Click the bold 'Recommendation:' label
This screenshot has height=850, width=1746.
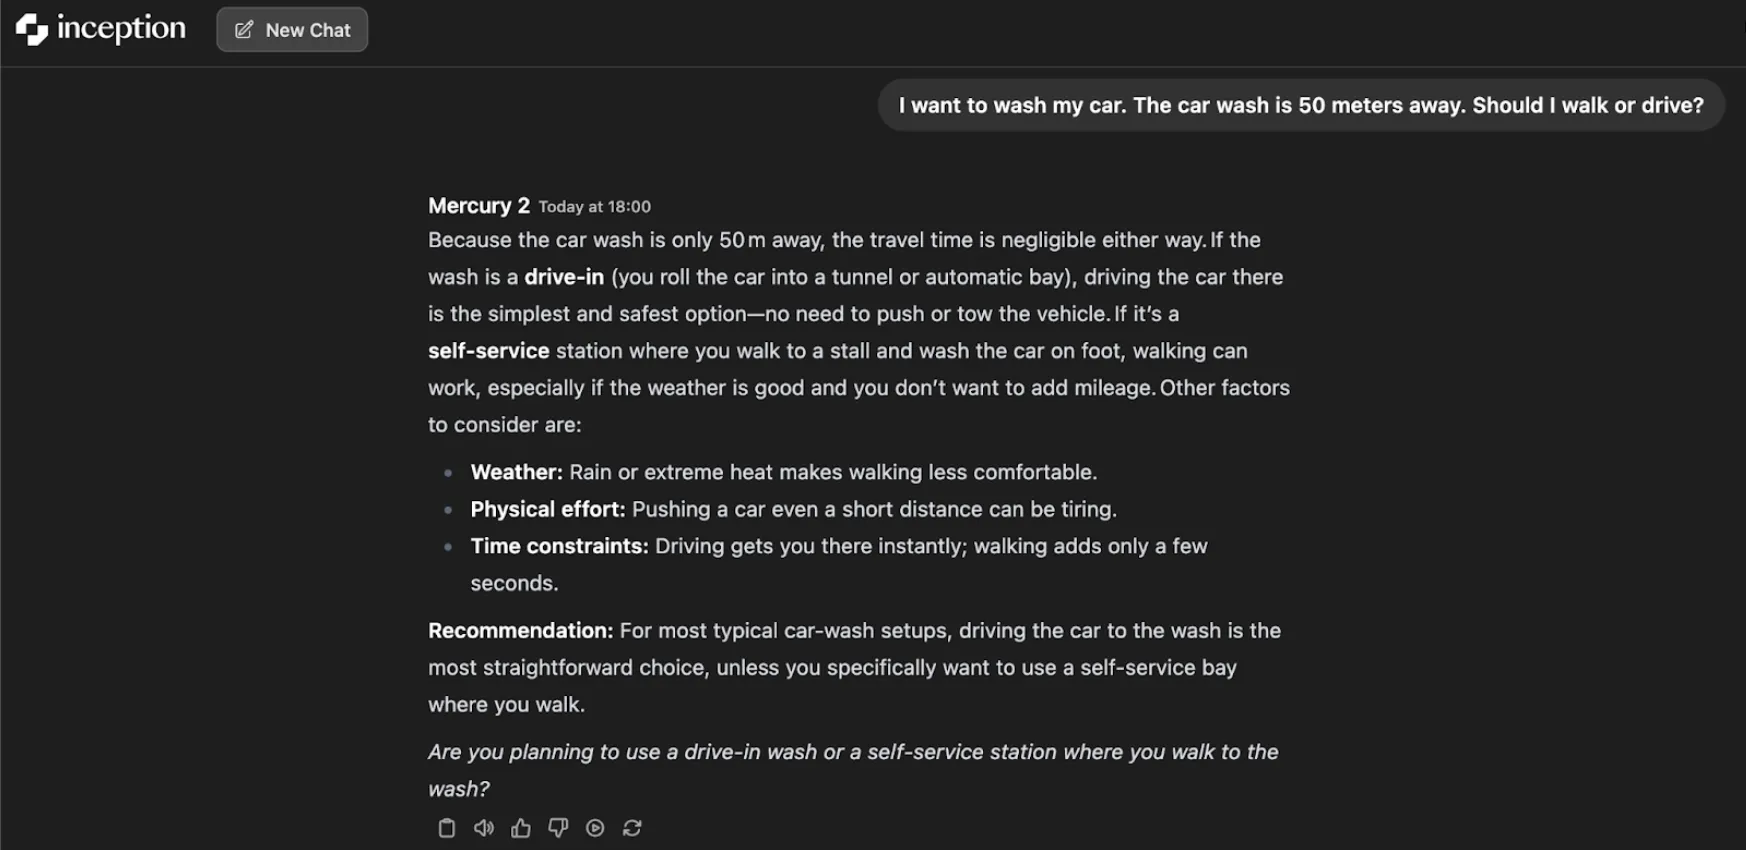click(x=520, y=631)
